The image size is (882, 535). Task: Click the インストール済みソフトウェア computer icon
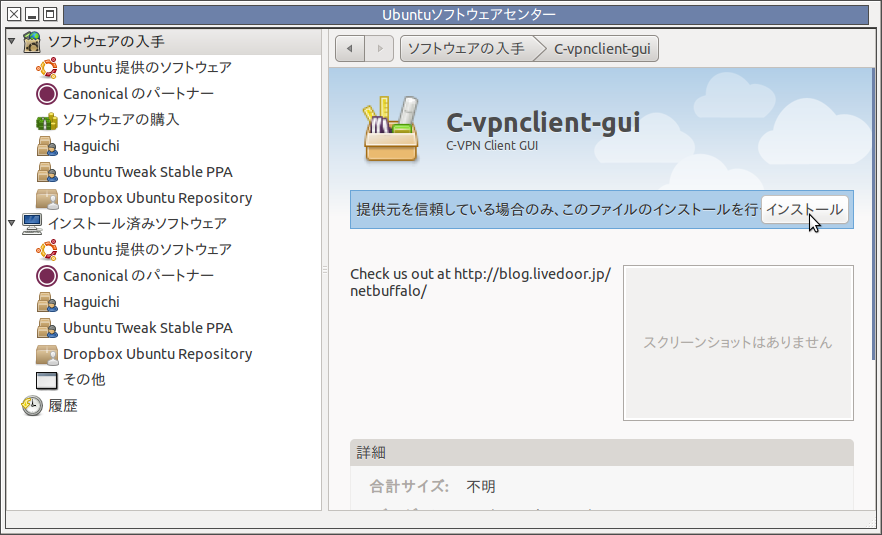click(x=32, y=224)
